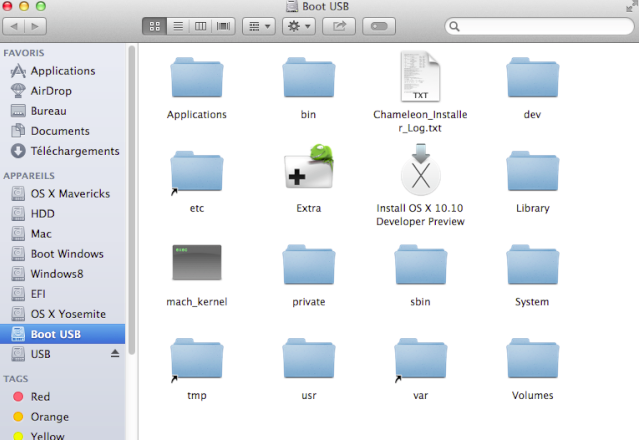Open Documents in the sidebar
Screen dimensions: 640x440
point(62,131)
